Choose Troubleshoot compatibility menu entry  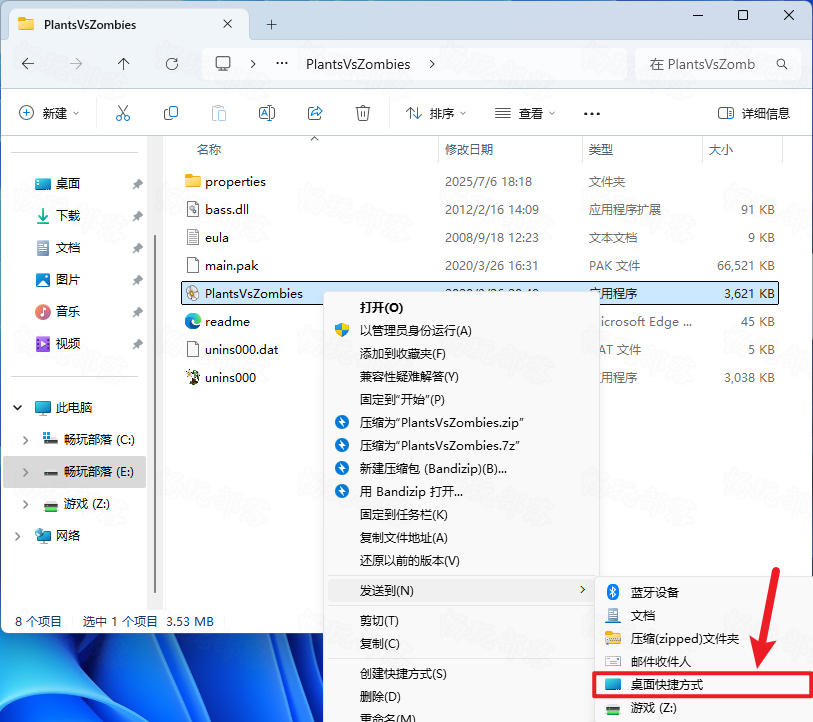[x=461, y=377]
